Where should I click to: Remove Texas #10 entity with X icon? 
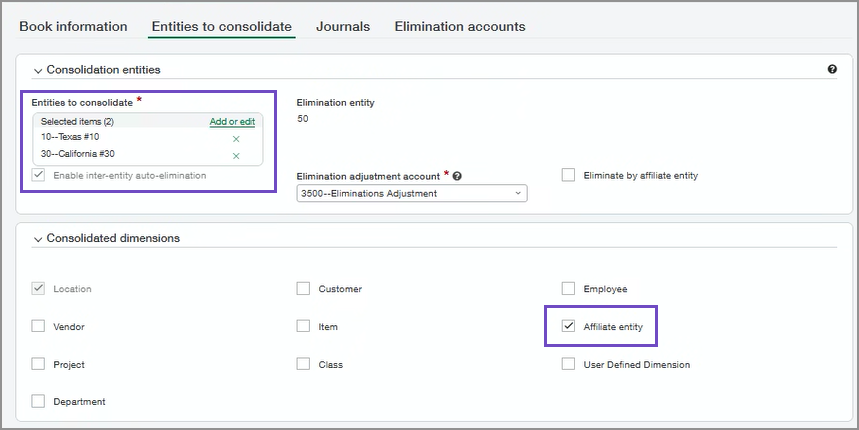pyautogui.click(x=236, y=139)
